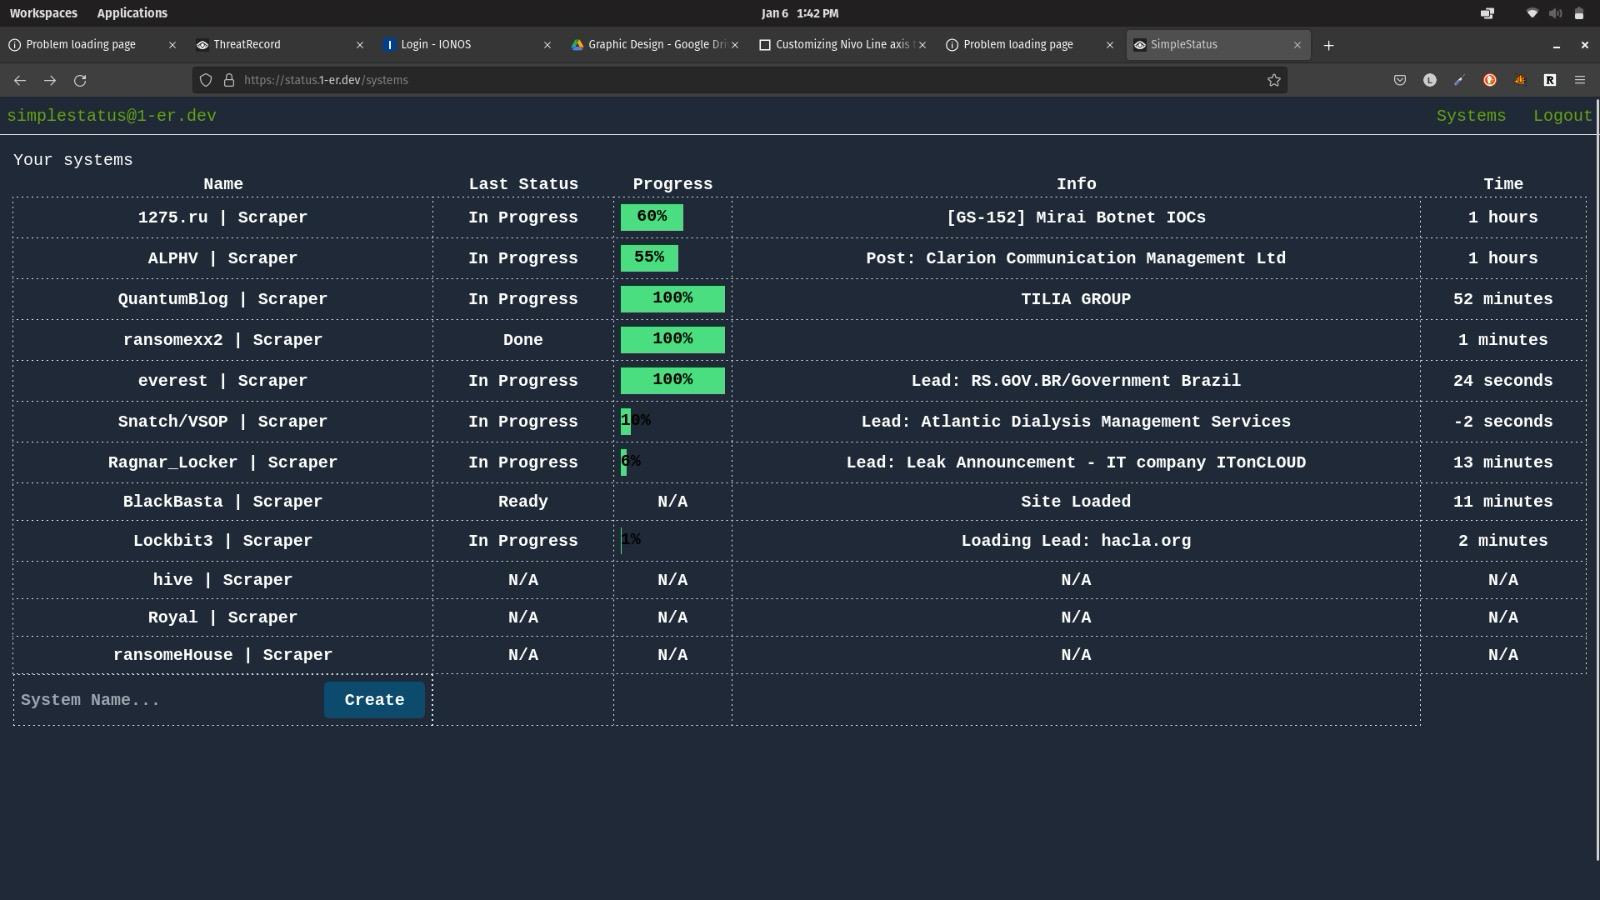Open the Firefox hamburger menu
The width and height of the screenshot is (1600, 900).
[1580, 80]
